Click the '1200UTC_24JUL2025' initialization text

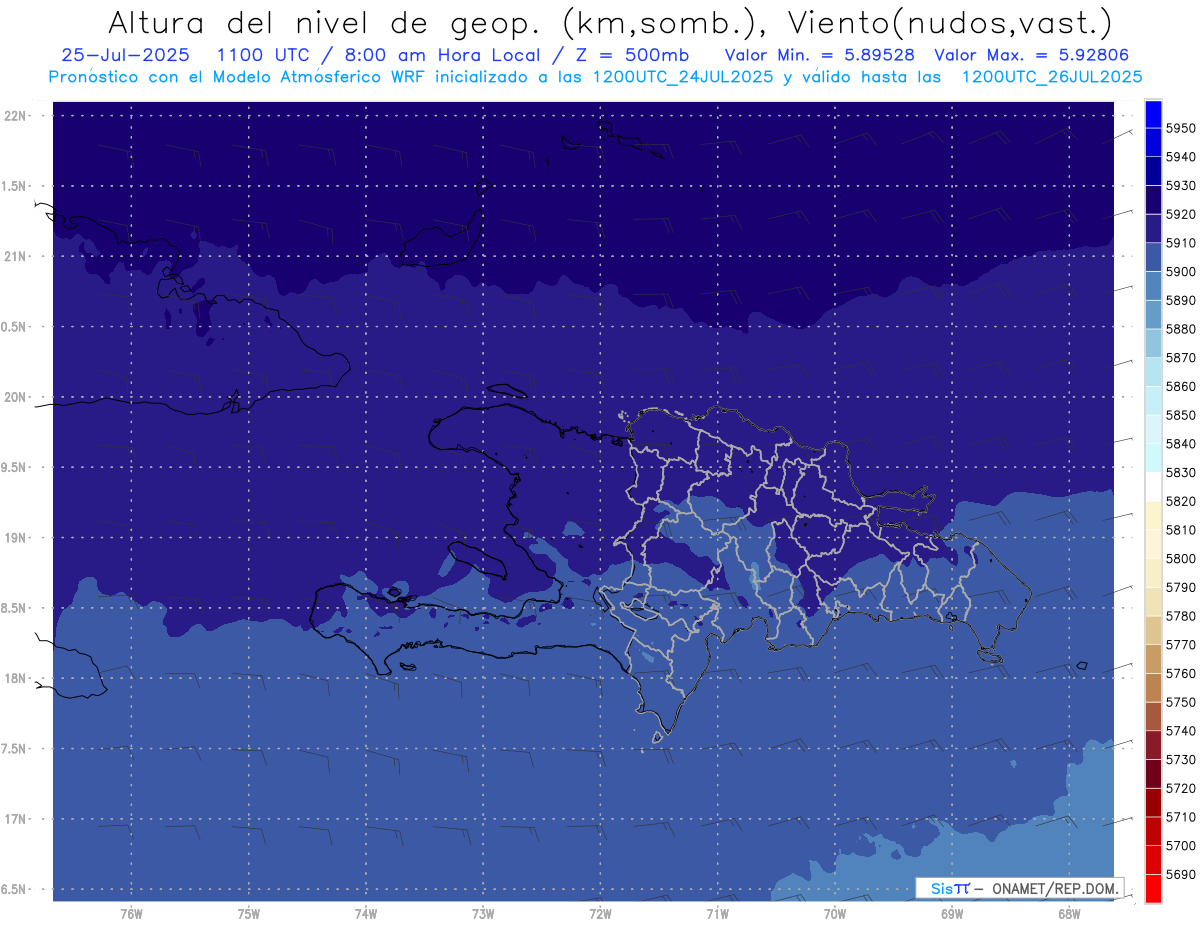click(x=683, y=77)
